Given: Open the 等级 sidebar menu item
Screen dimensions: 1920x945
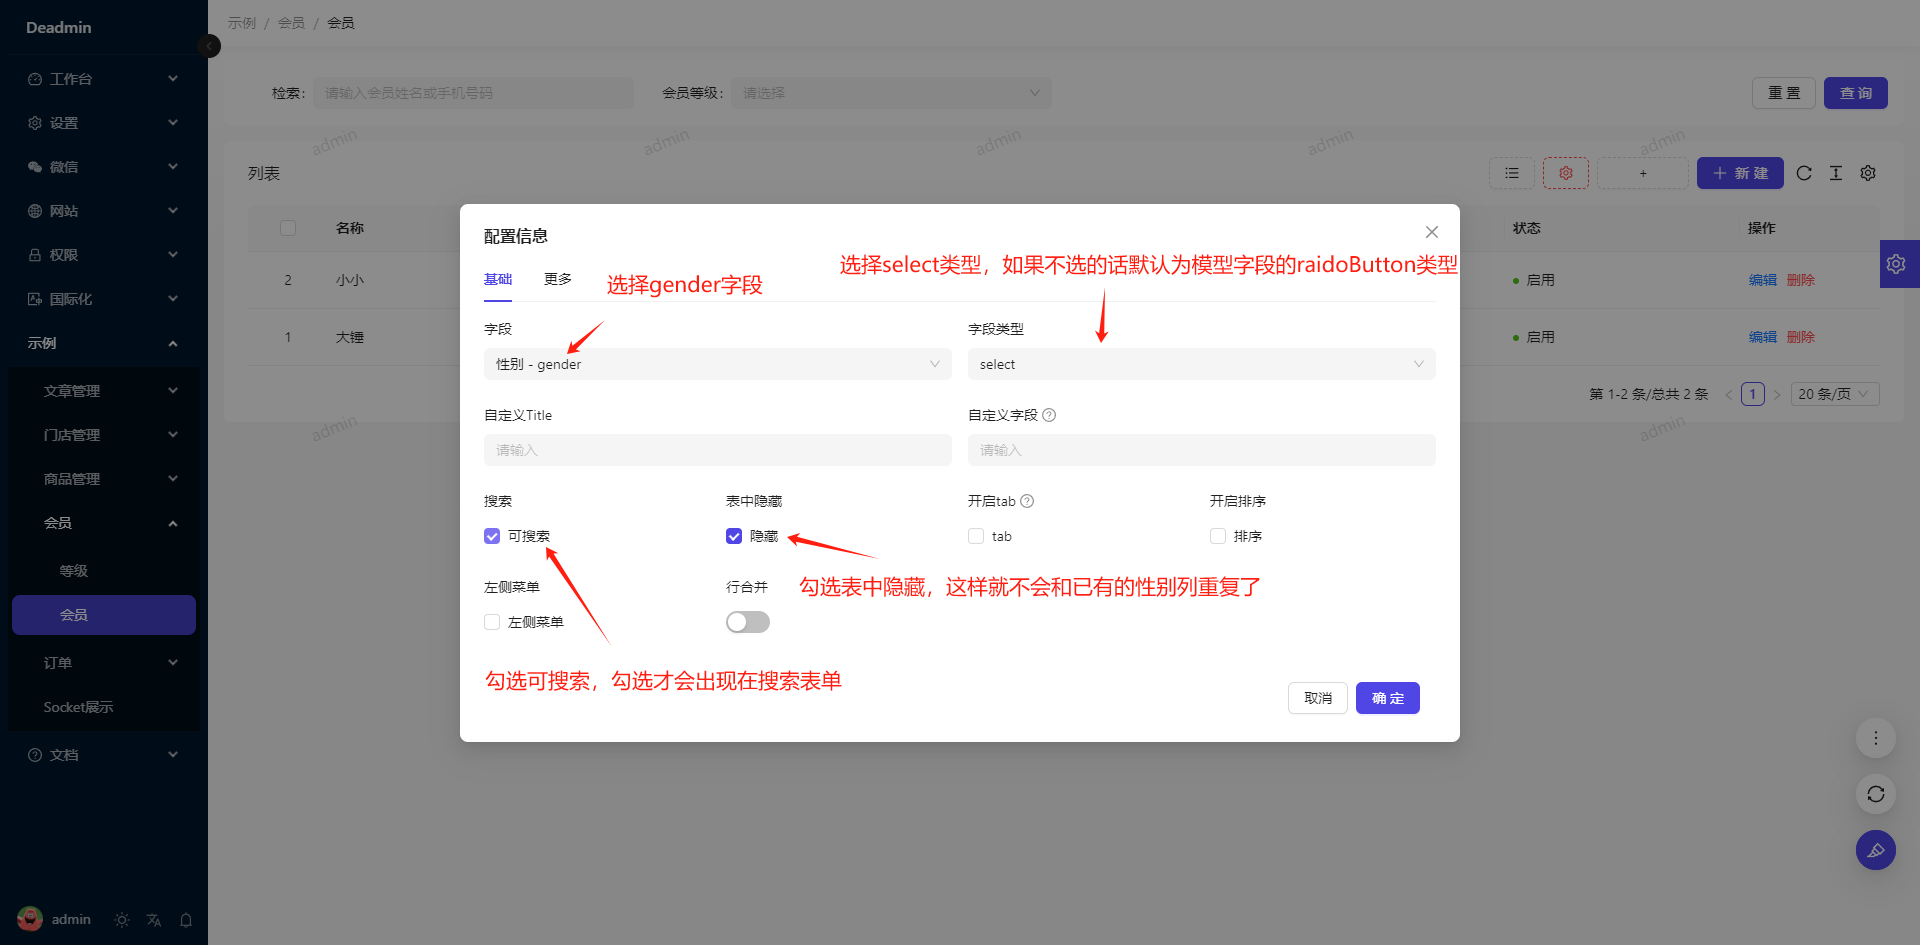Looking at the screenshot, I should coord(74,571).
